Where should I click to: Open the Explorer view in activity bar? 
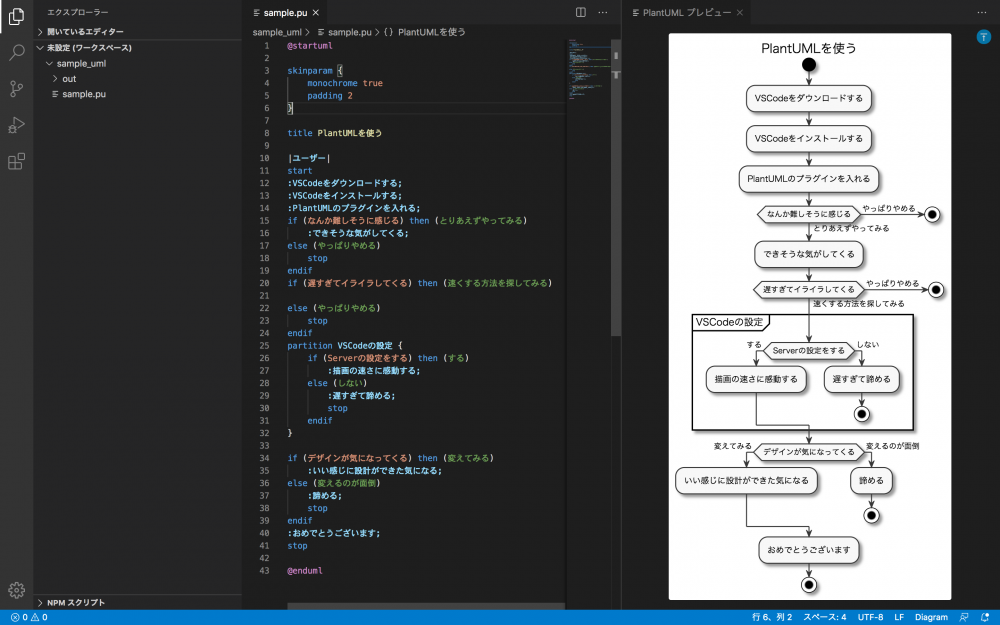tap(17, 17)
